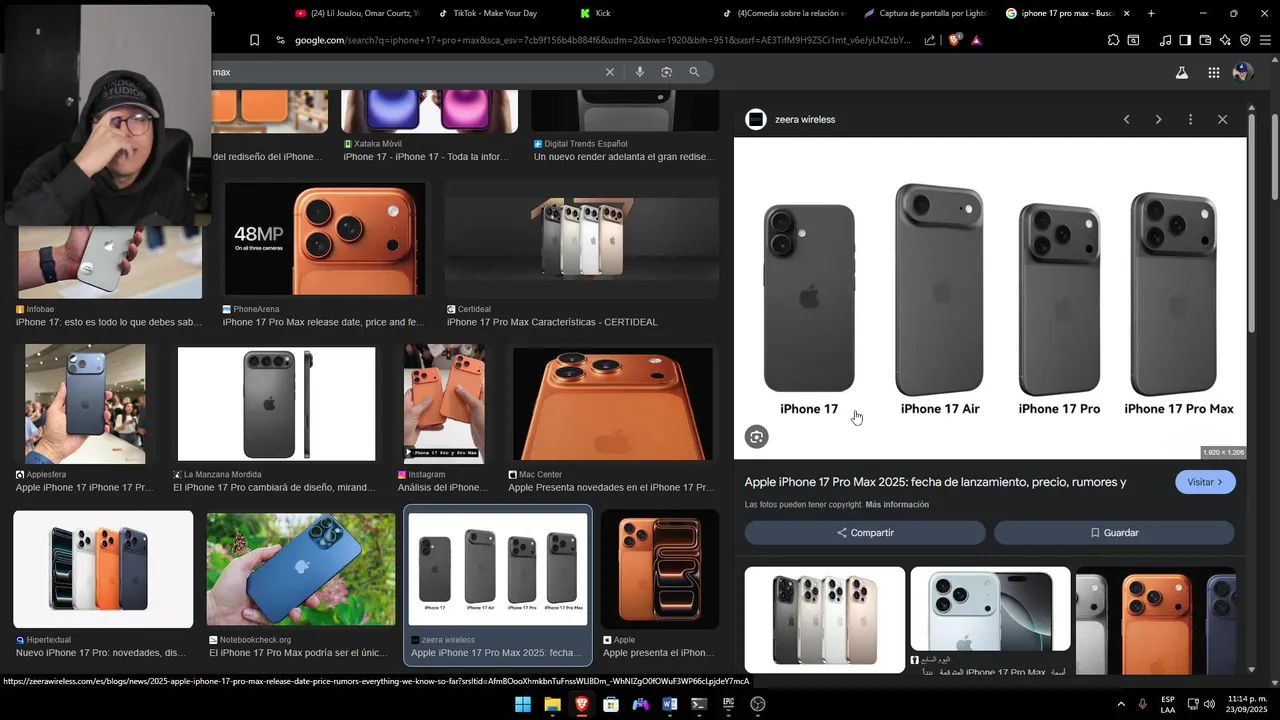The height and width of the screenshot is (720, 1280).
Task: Open the Hipertextual Nuevo iPhone 17 Pro result
Action: click(103, 569)
